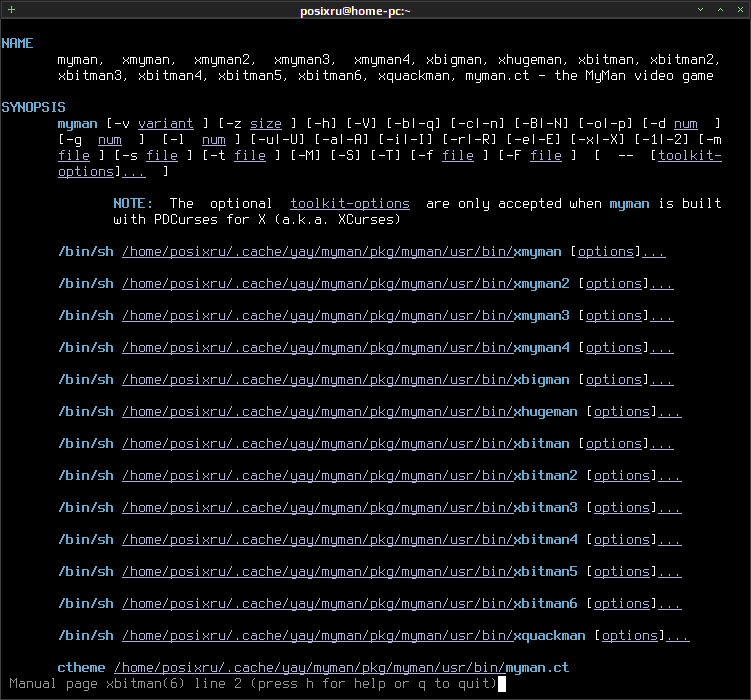Click the chevron-up maximize icon in title bar

click(x=720, y=10)
